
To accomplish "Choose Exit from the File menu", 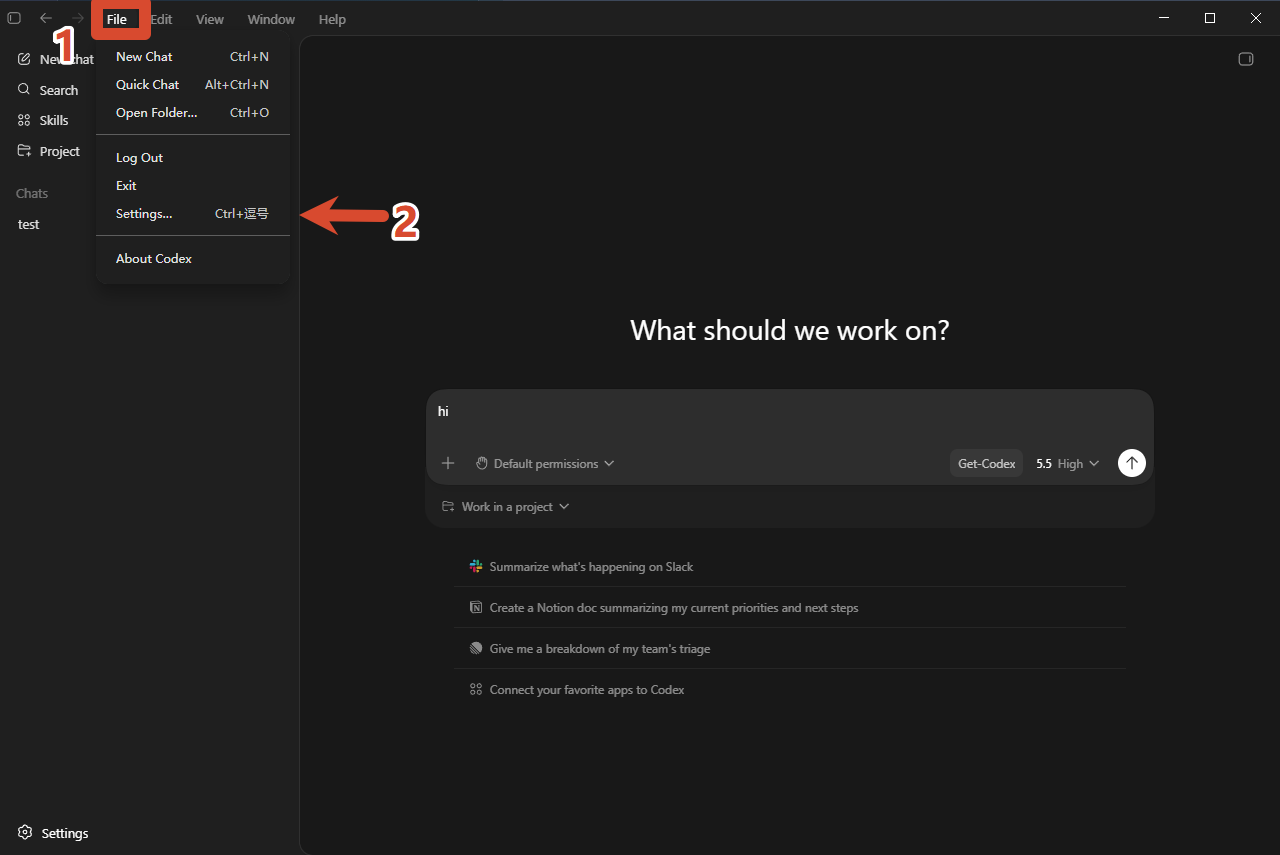I will [193, 186].
